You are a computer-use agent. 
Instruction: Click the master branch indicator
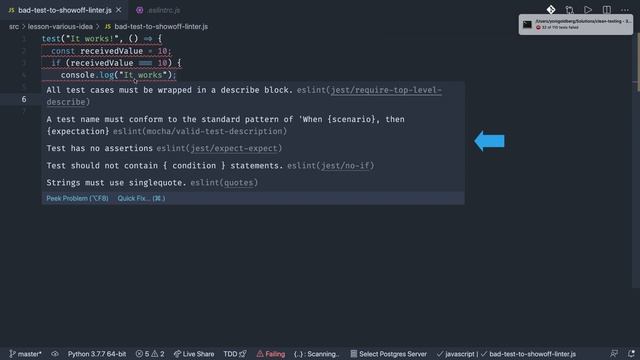click(x=25, y=354)
